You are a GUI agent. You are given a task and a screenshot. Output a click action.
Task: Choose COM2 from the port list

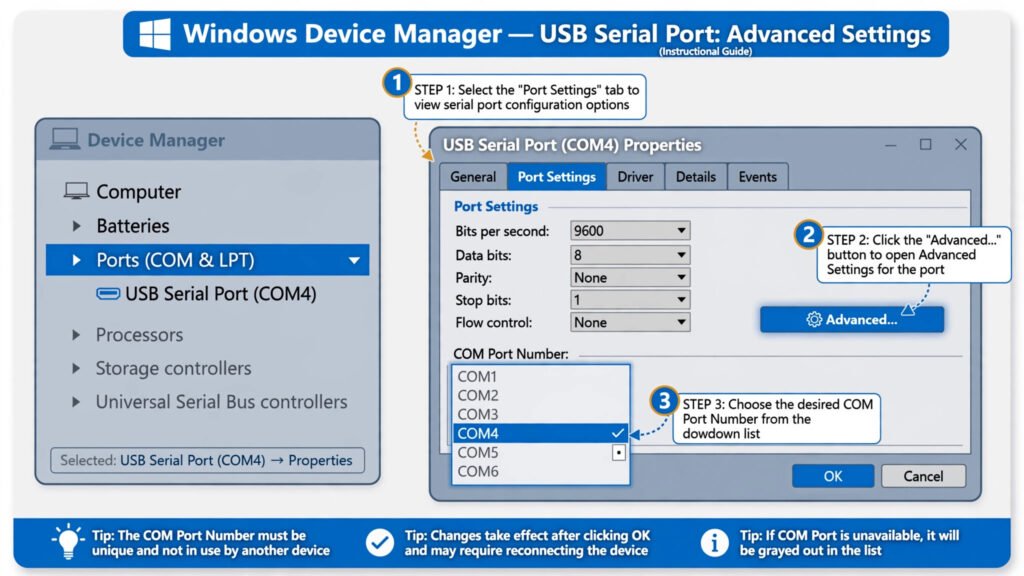click(x=540, y=395)
